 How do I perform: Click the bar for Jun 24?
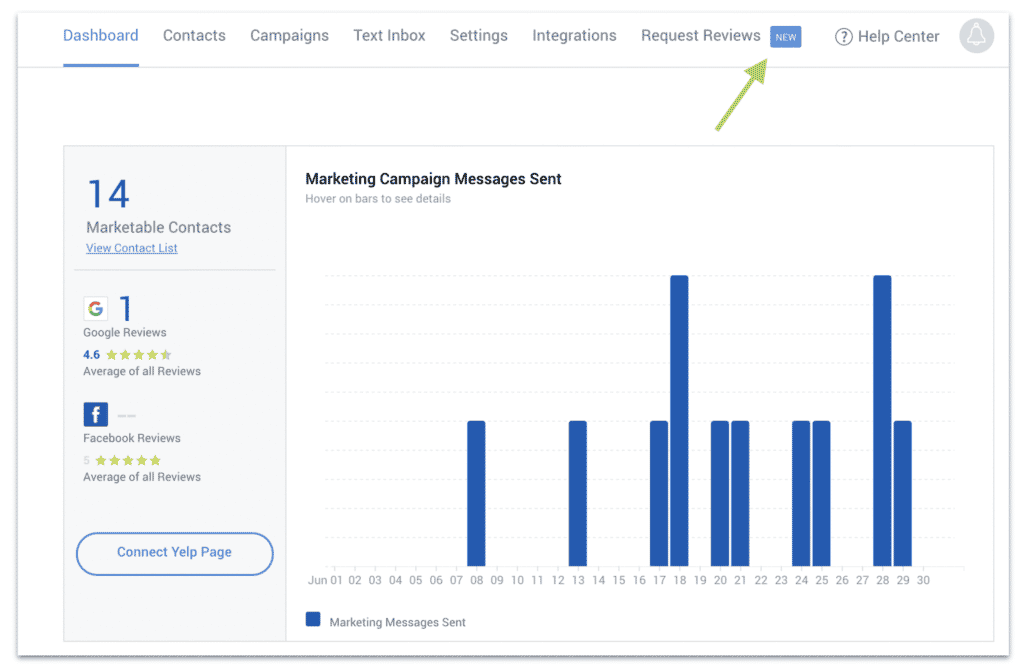(801, 493)
